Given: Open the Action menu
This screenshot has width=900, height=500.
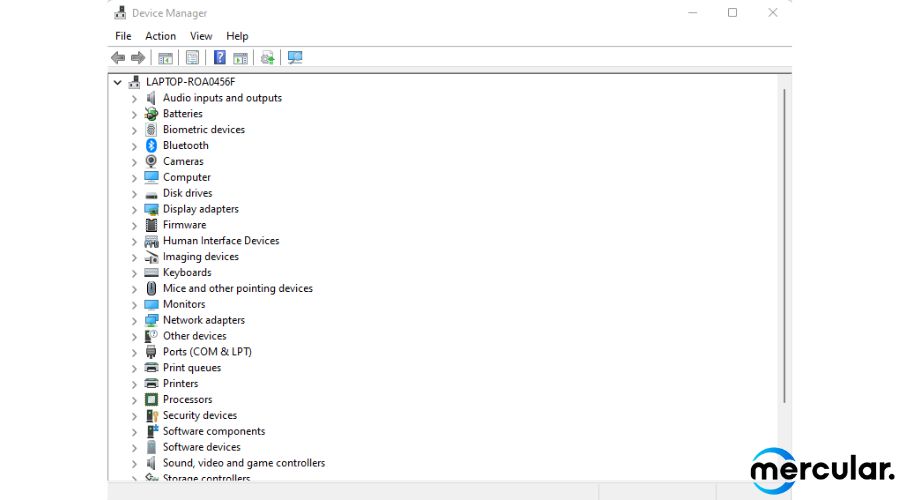Looking at the screenshot, I should tap(160, 36).
